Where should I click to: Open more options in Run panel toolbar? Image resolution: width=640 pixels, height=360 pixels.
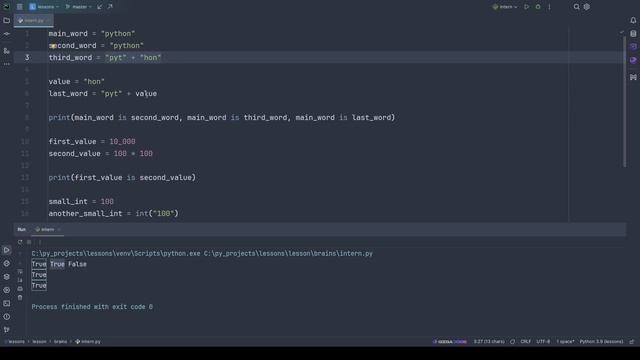tap(40, 242)
